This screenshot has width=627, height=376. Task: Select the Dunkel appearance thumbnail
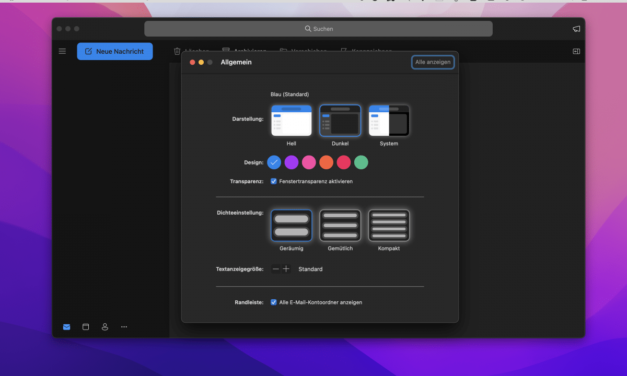(x=340, y=120)
